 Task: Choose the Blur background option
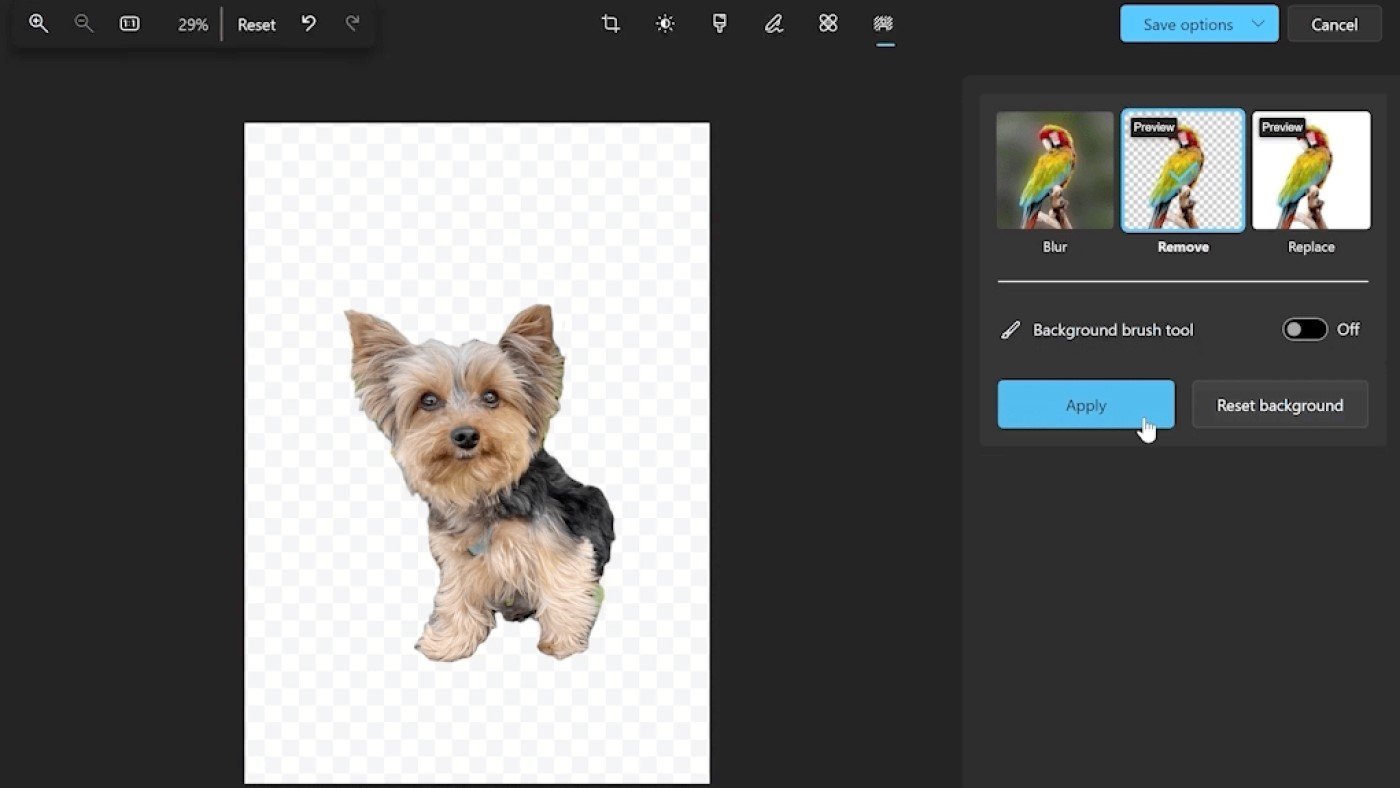(x=1055, y=171)
